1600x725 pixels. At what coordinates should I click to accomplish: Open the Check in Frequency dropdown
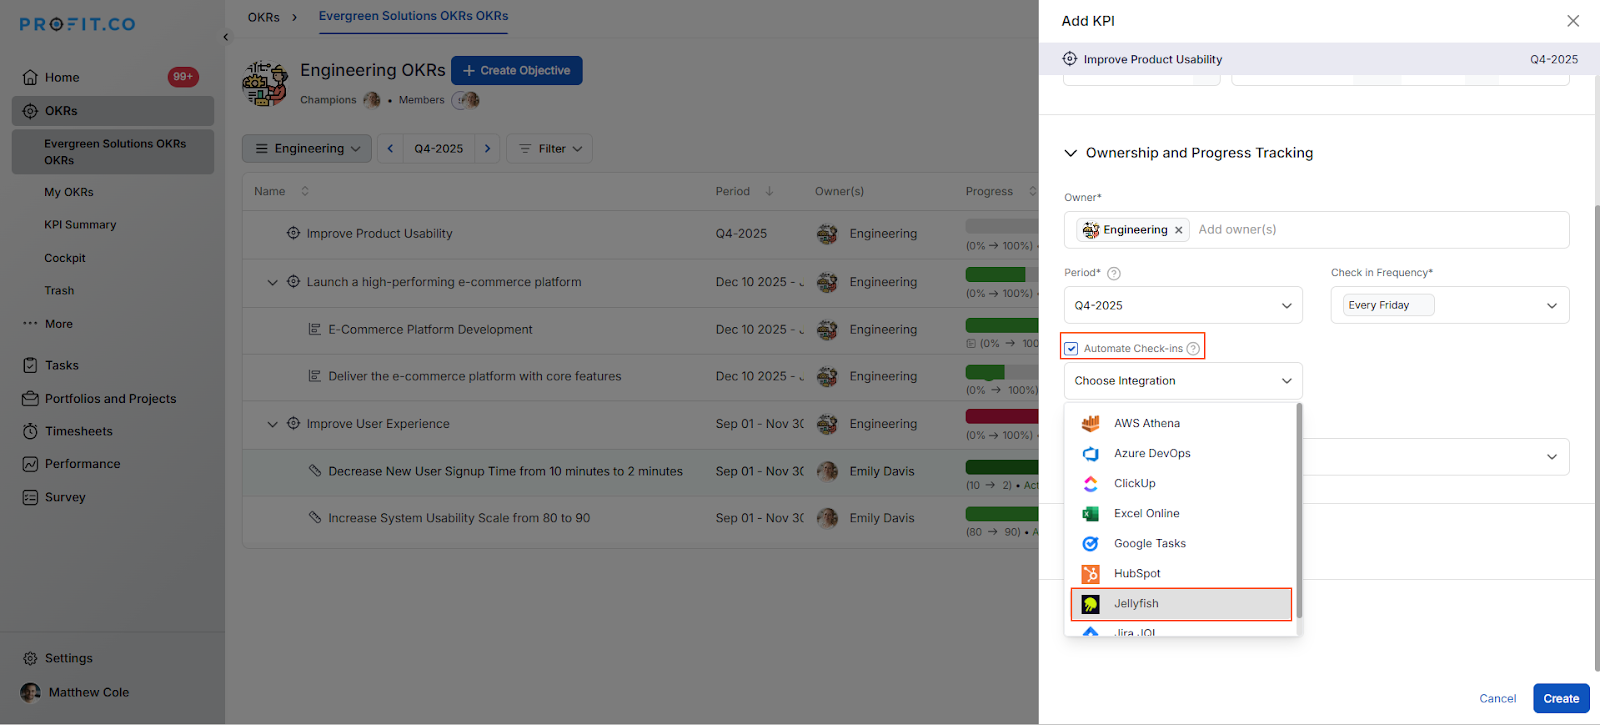1449,305
